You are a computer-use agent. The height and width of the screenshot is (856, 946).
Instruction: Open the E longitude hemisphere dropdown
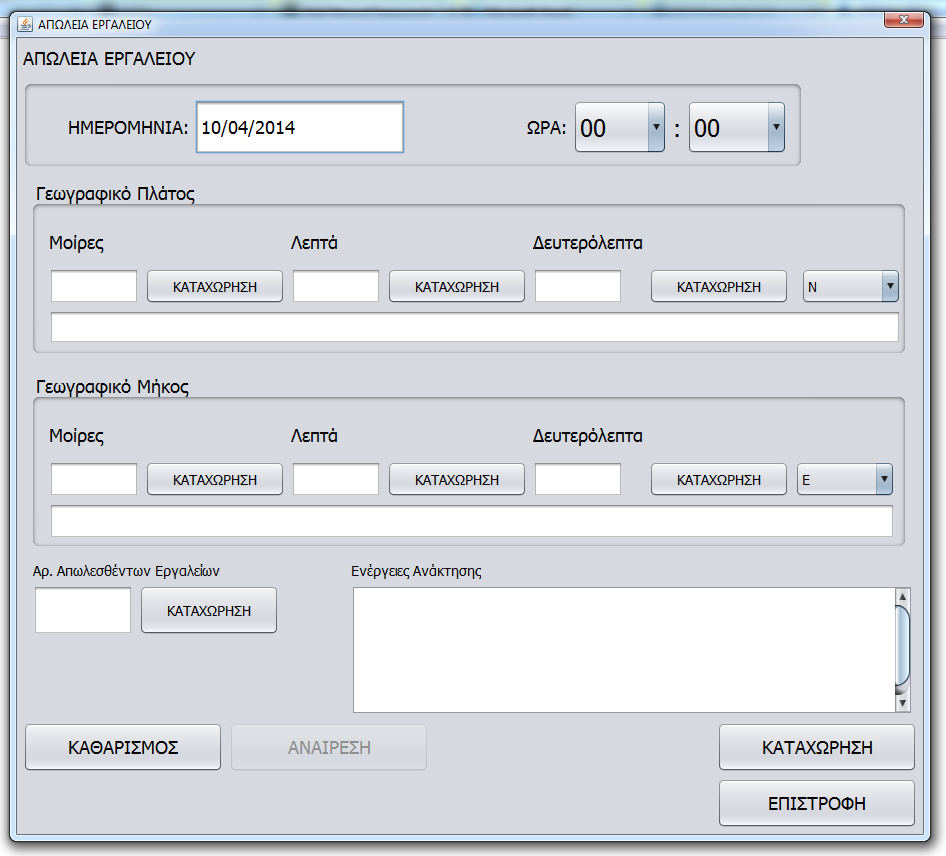click(845, 480)
